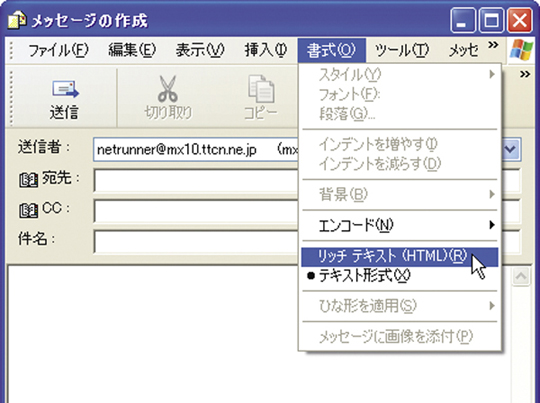Image resolution: width=540 pixels, height=403 pixels.
Task: Click the コピー (Copy) pages icon
Action: coord(261,89)
